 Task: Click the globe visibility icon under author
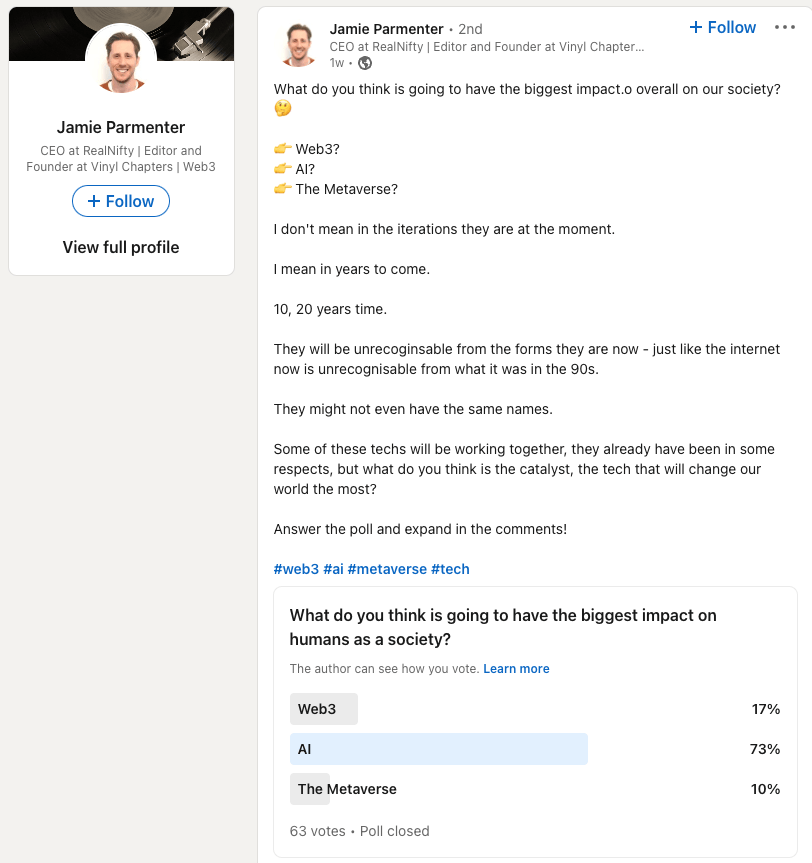[x=365, y=63]
